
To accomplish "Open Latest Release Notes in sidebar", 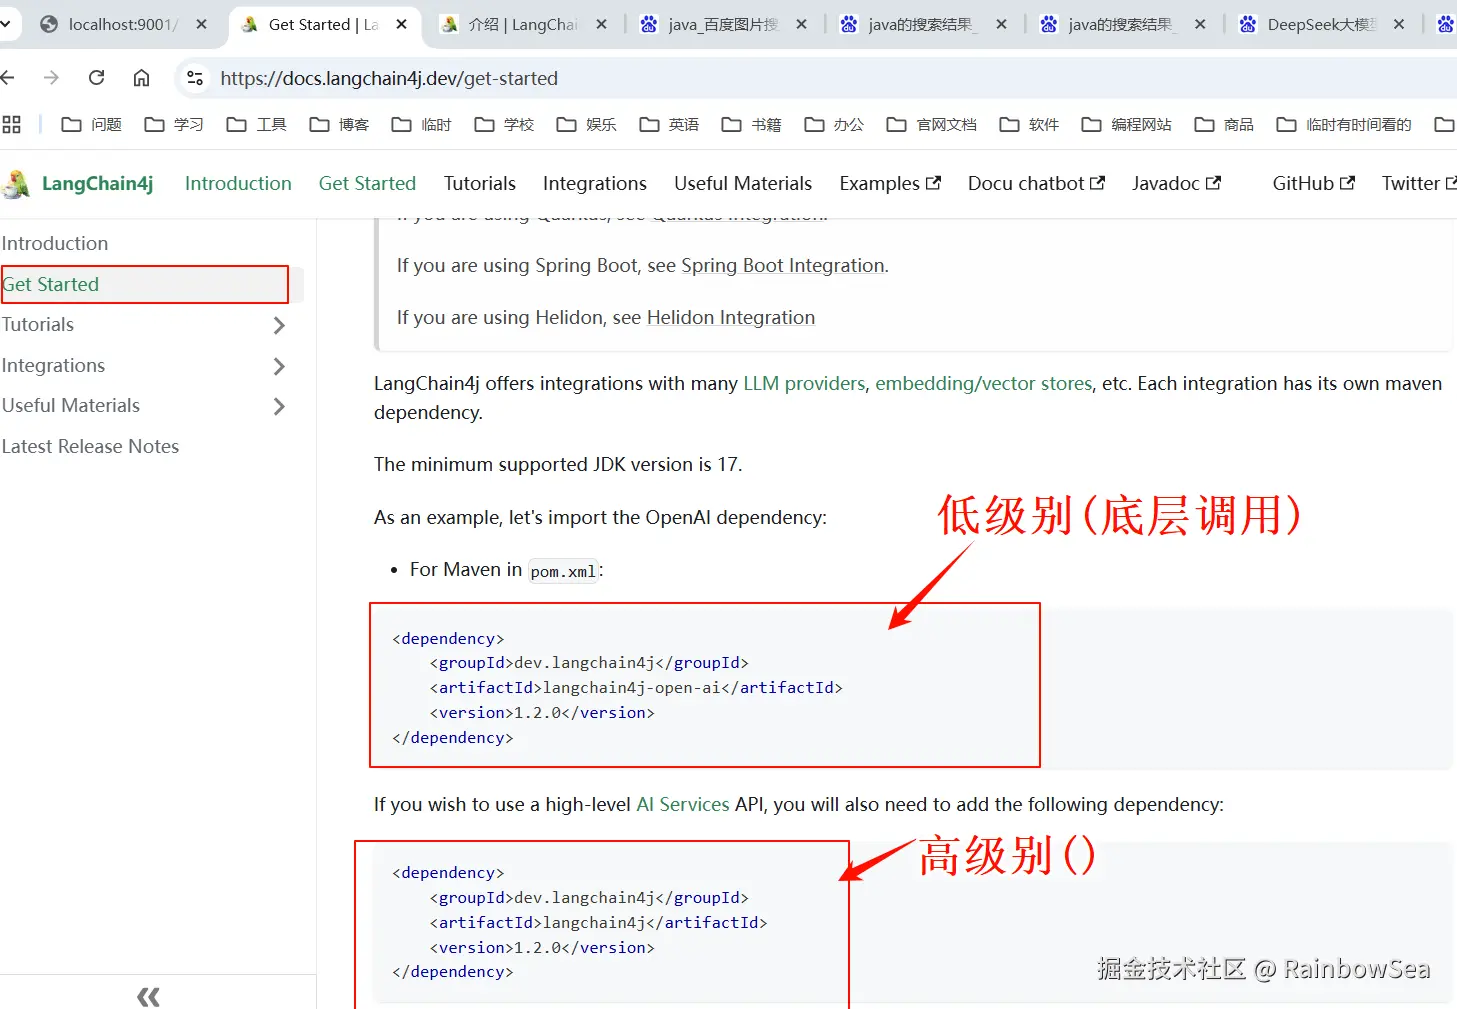I will pos(90,446).
